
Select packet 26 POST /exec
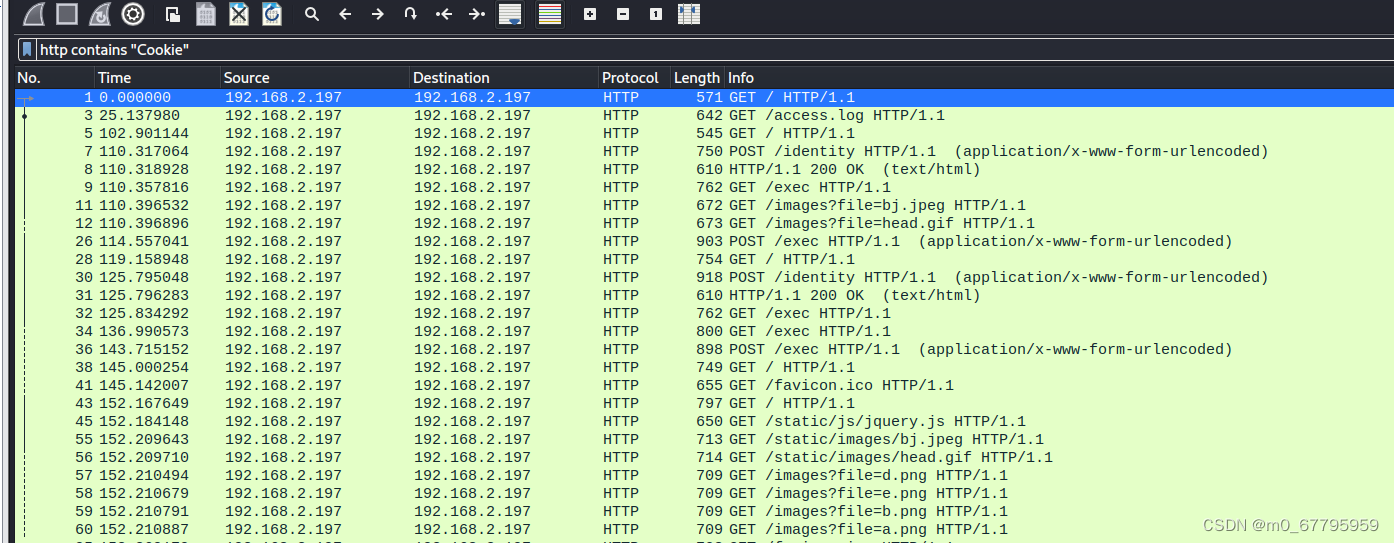click(704, 242)
